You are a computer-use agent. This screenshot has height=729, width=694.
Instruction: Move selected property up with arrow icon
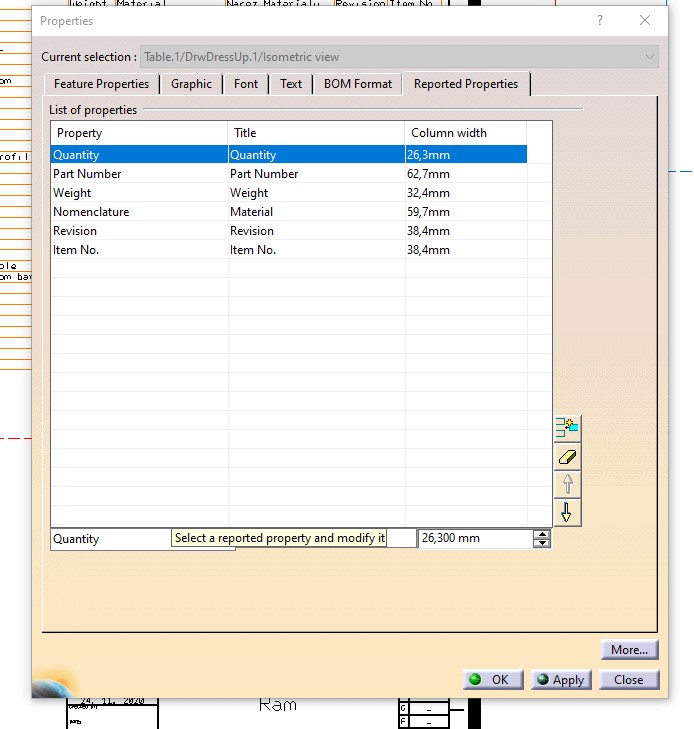point(567,484)
